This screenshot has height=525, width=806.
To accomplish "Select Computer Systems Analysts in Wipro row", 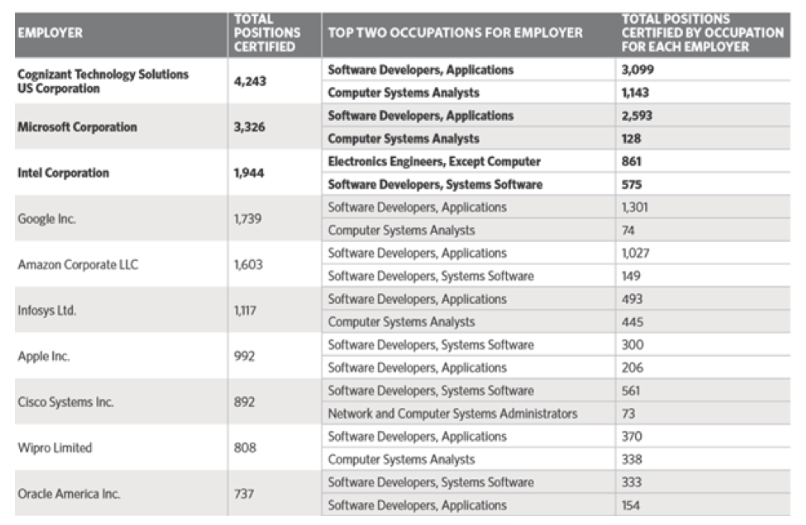I will point(468,459).
